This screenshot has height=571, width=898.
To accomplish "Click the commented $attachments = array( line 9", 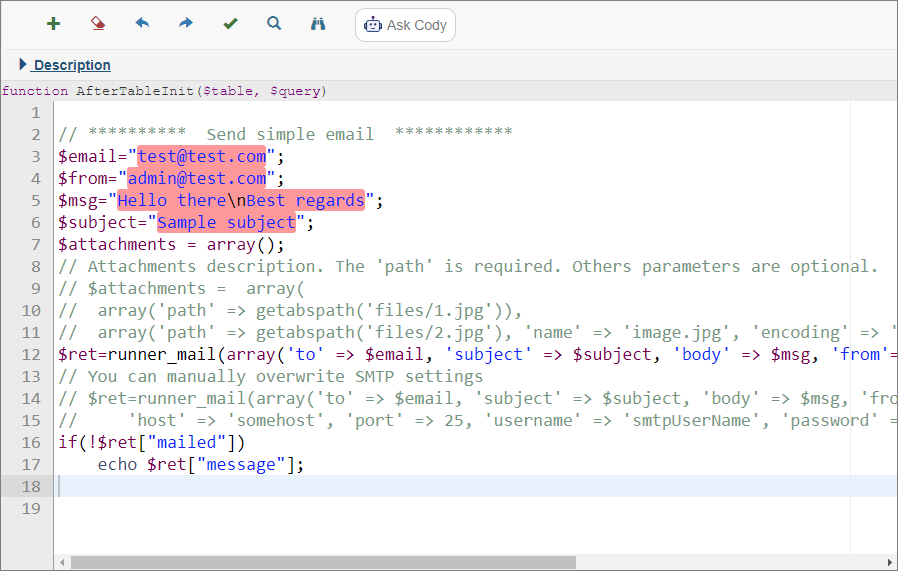I will point(182,289).
